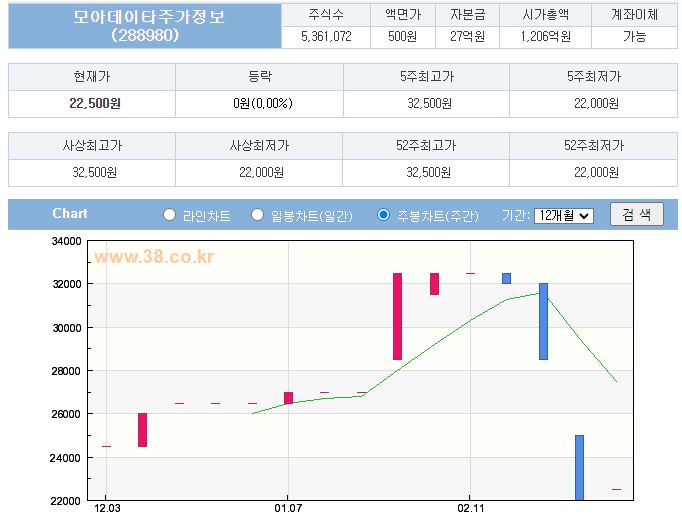Open the 기간 12개월 dropdown

(564, 216)
